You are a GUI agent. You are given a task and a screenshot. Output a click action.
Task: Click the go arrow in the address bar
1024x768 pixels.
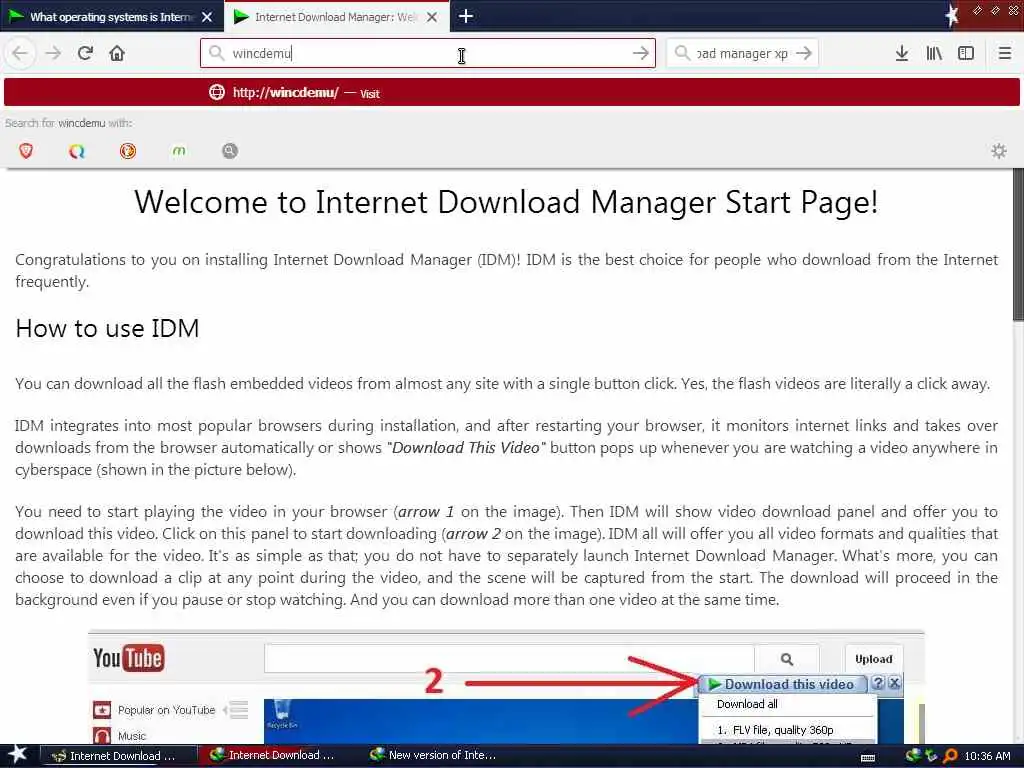coord(641,53)
